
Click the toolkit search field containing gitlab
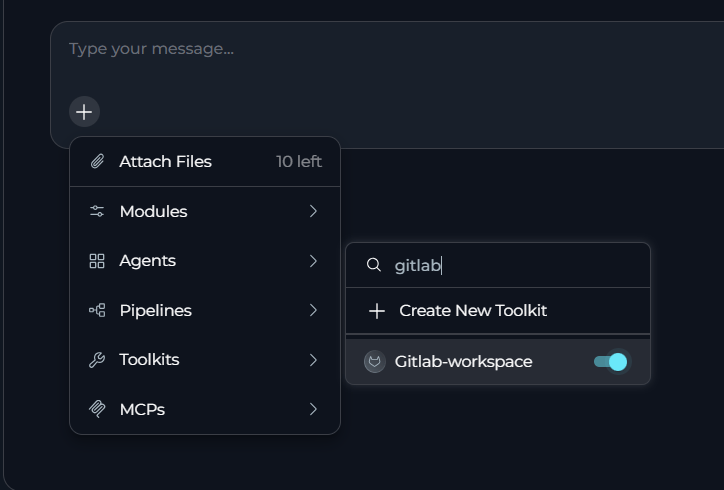tap(498, 265)
